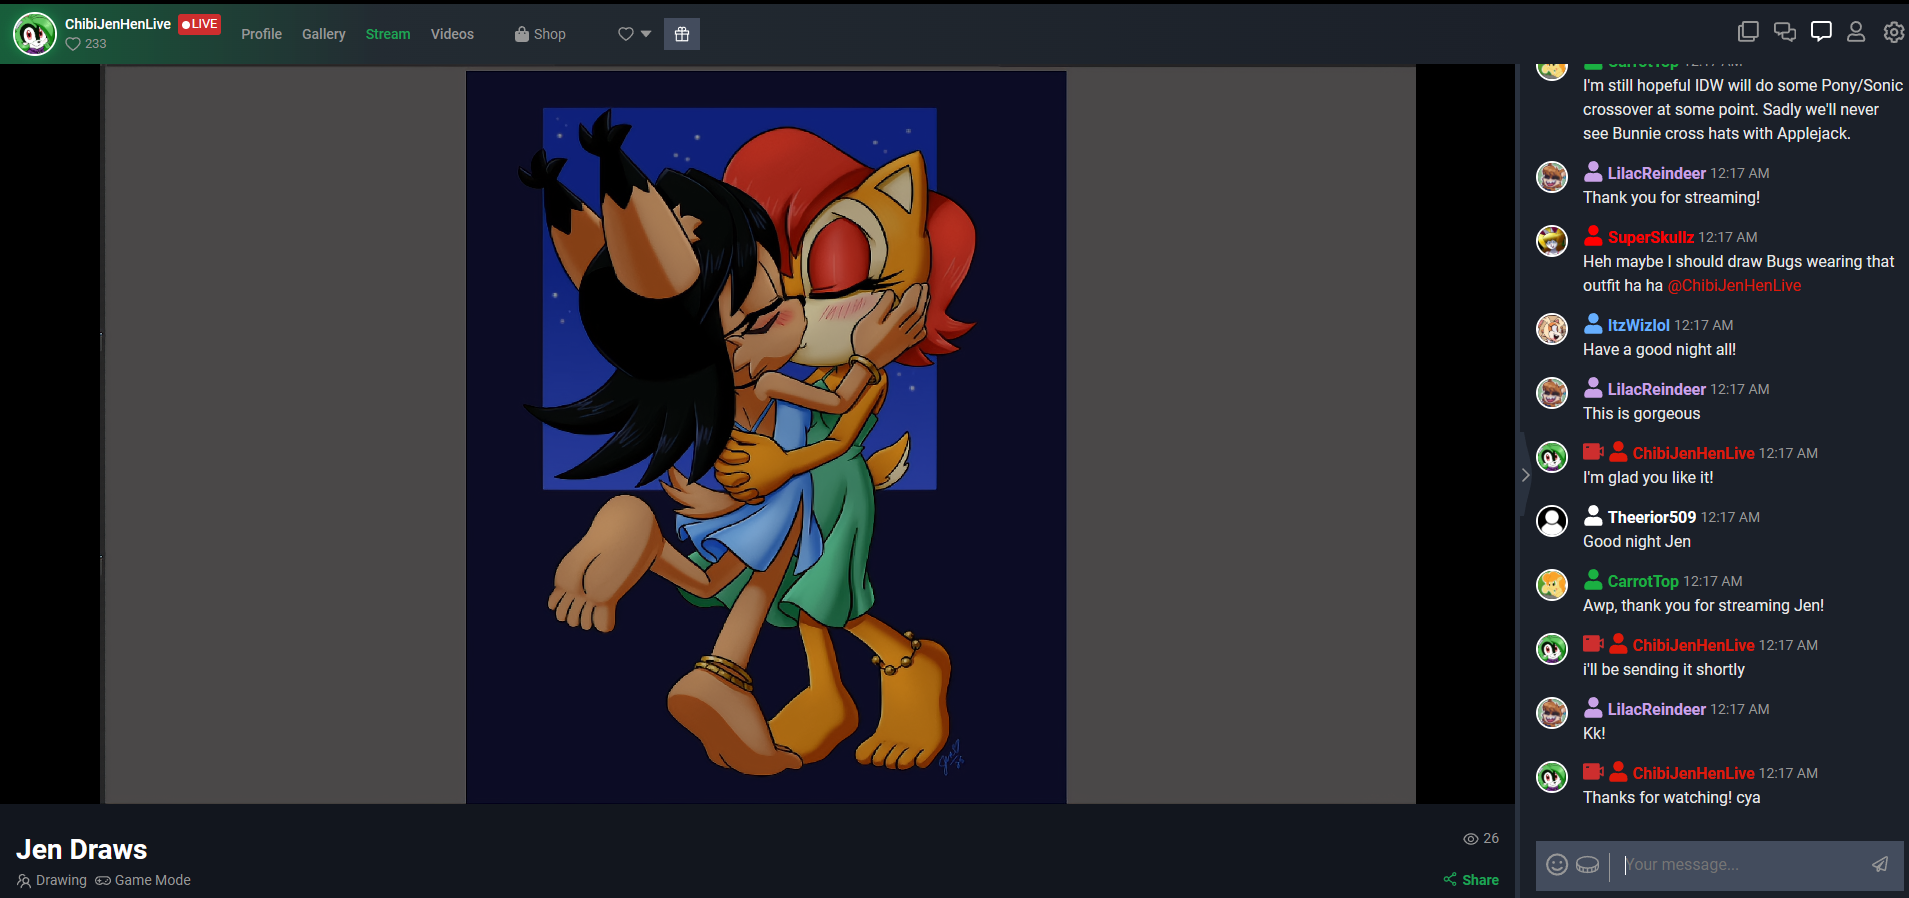Click streamer camera badge beside 'Thanks for watching! cya'
The image size is (1909, 898).
point(1593,771)
